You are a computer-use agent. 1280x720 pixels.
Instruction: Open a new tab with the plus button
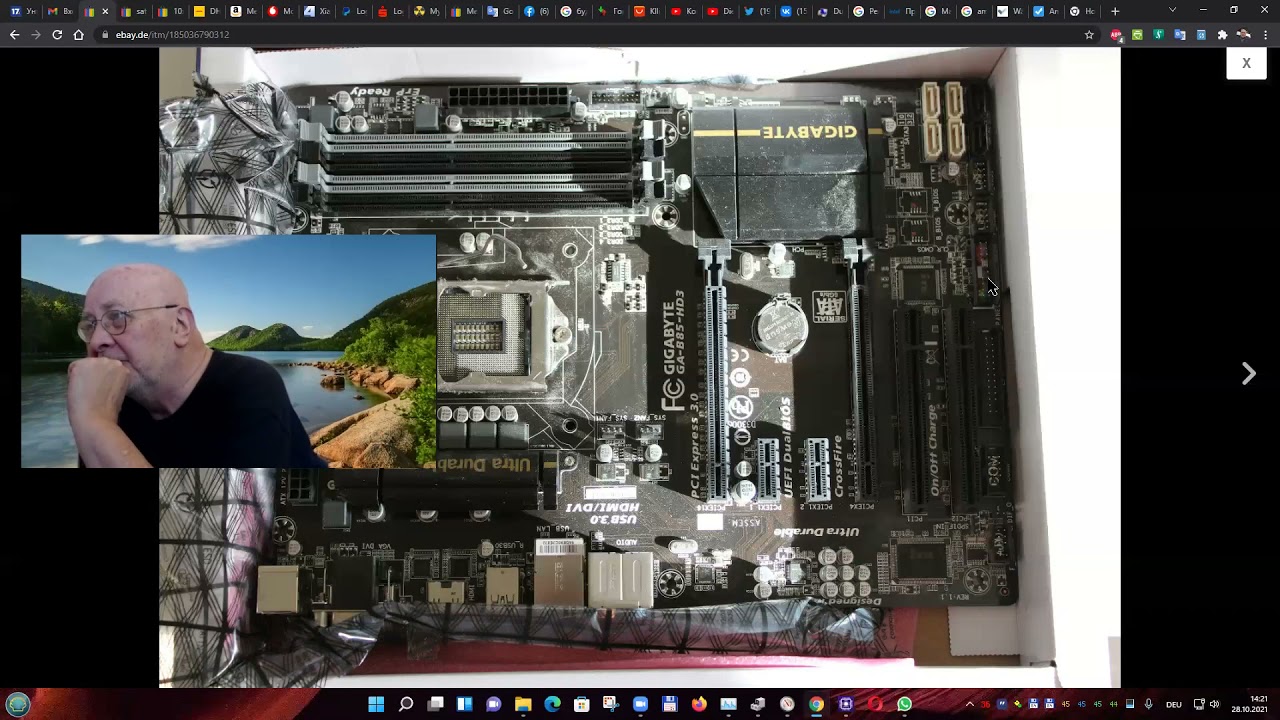click(x=1115, y=11)
